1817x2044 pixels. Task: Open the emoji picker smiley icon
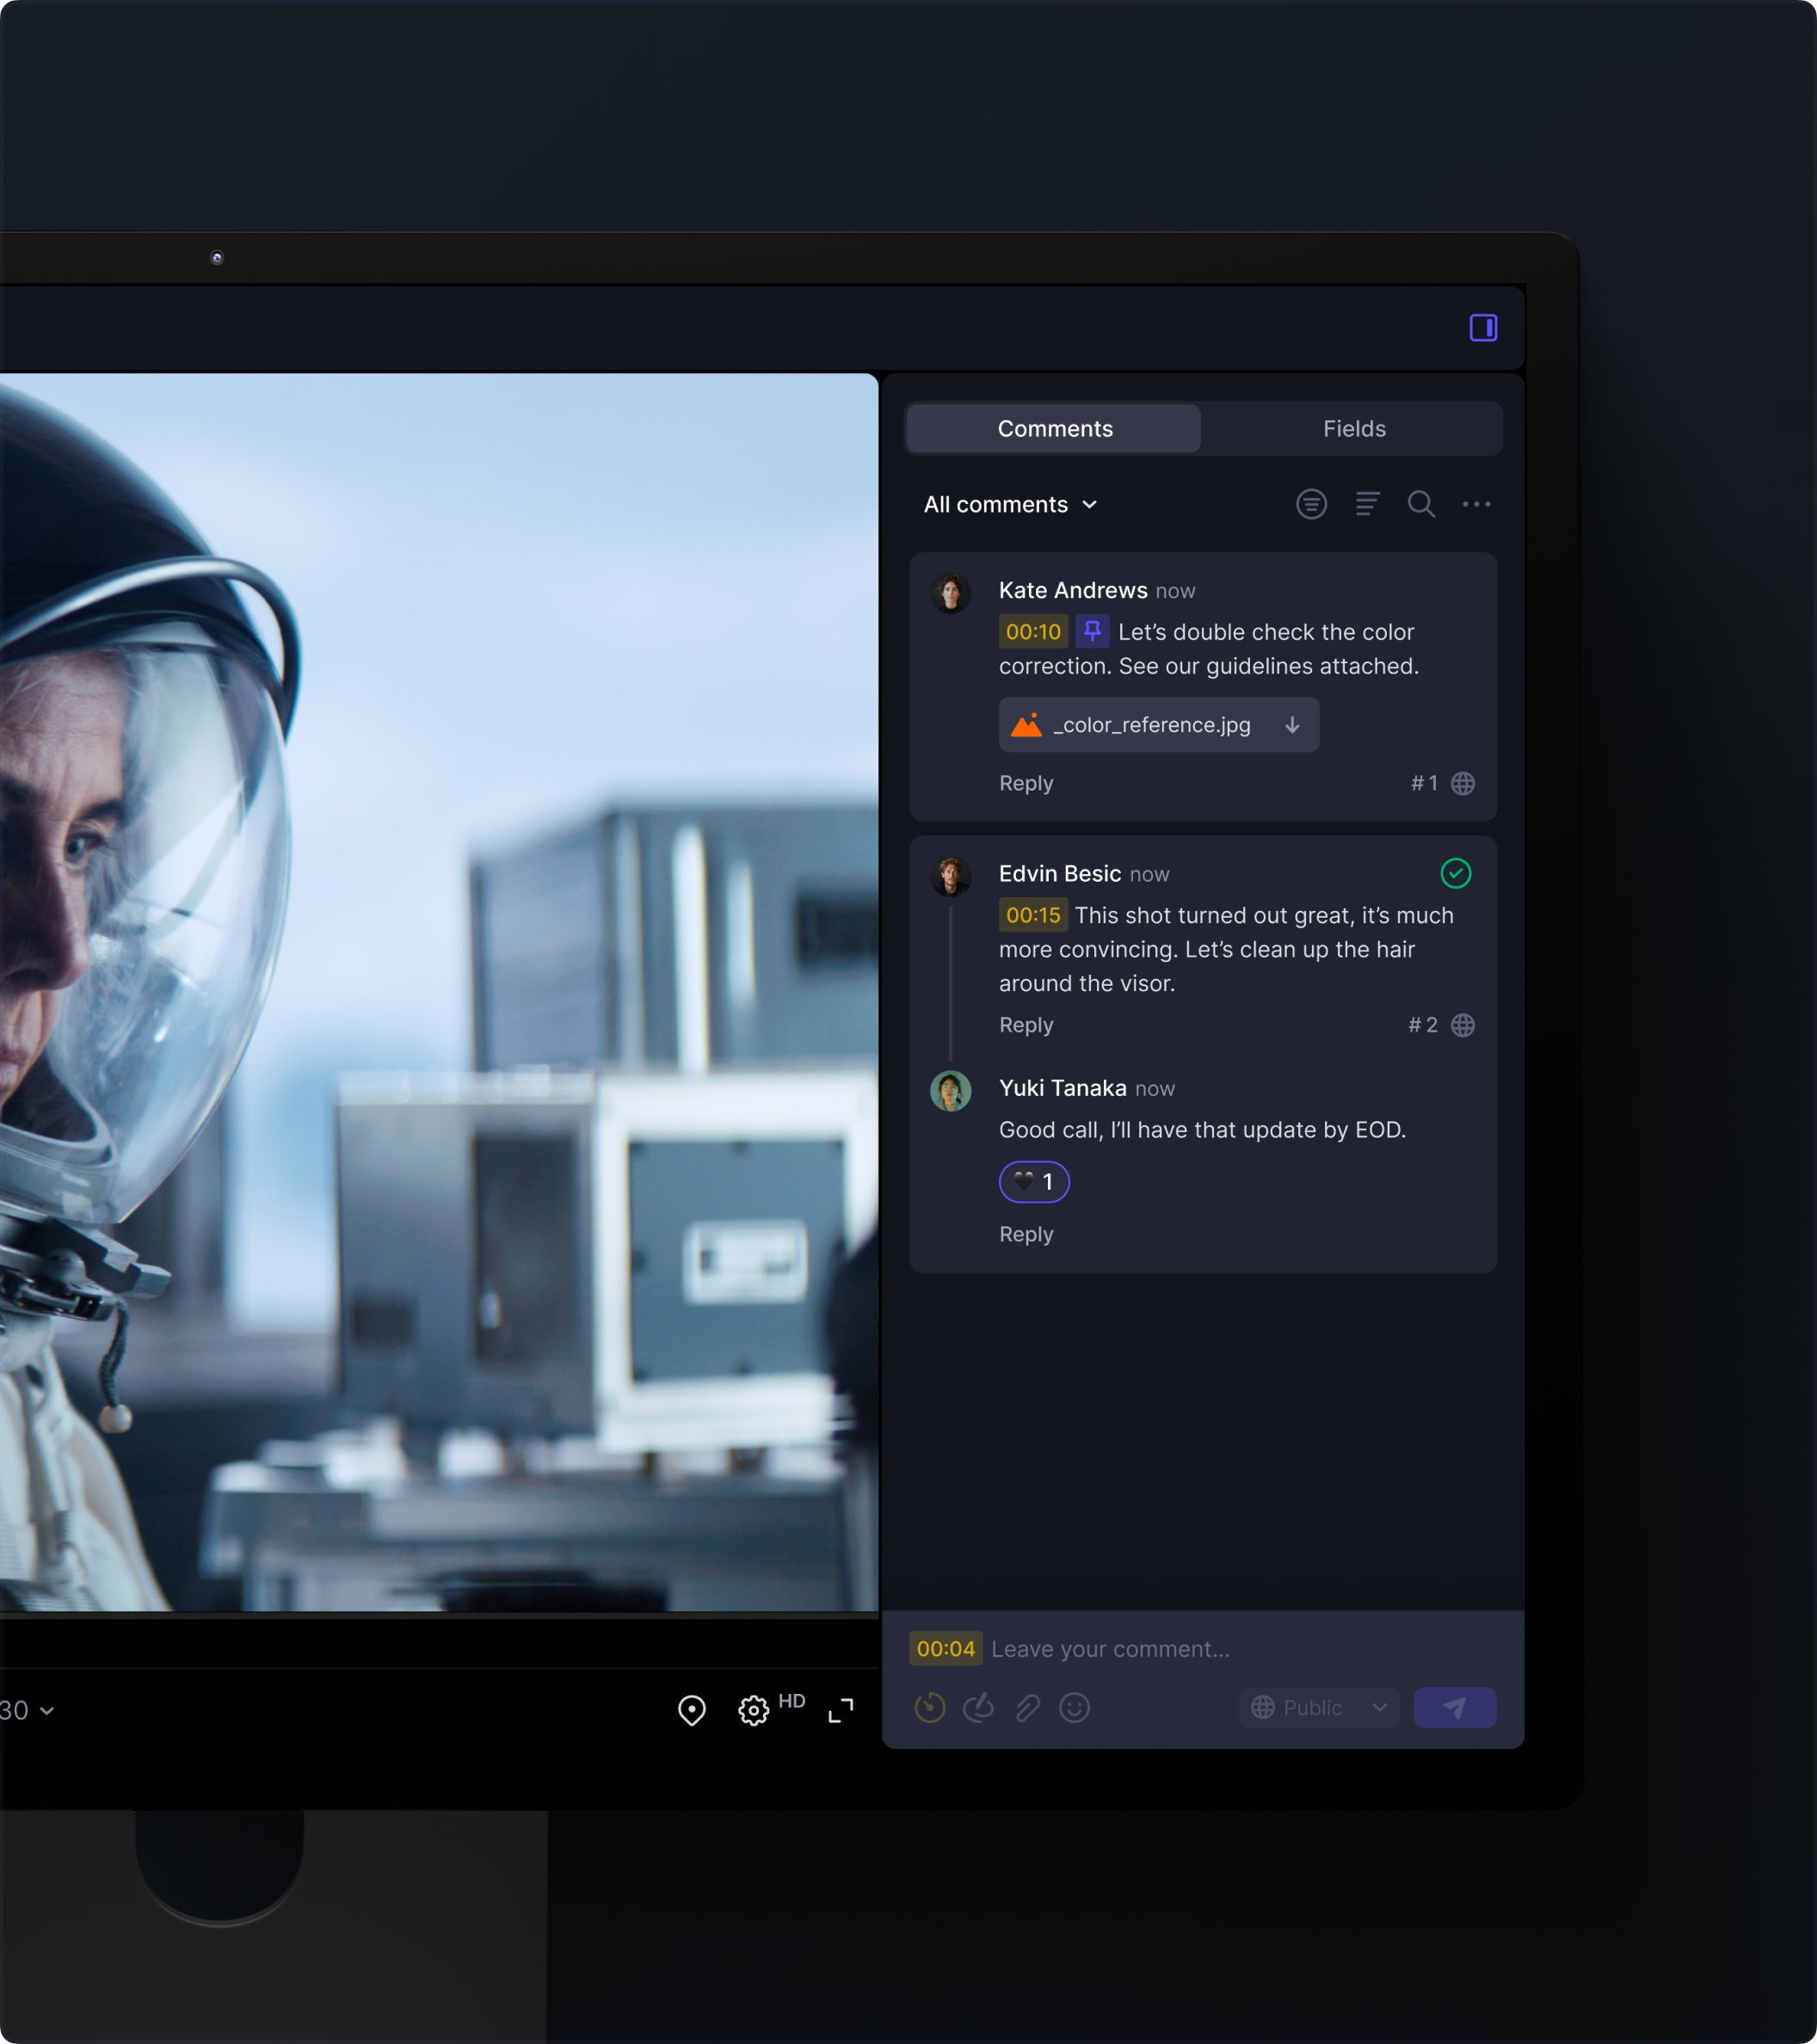coord(1074,1708)
